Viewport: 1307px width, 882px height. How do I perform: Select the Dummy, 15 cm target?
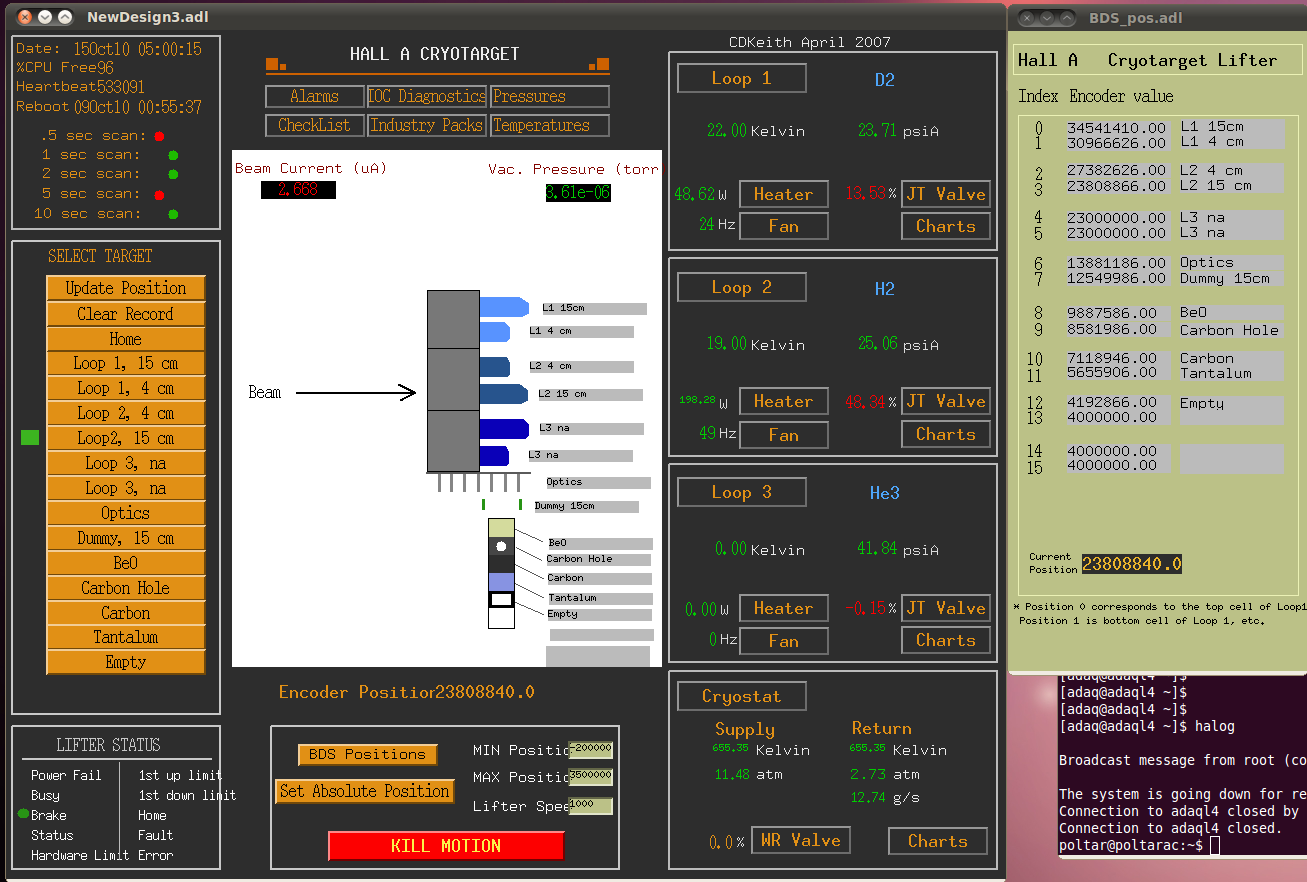[x=126, y=538]
